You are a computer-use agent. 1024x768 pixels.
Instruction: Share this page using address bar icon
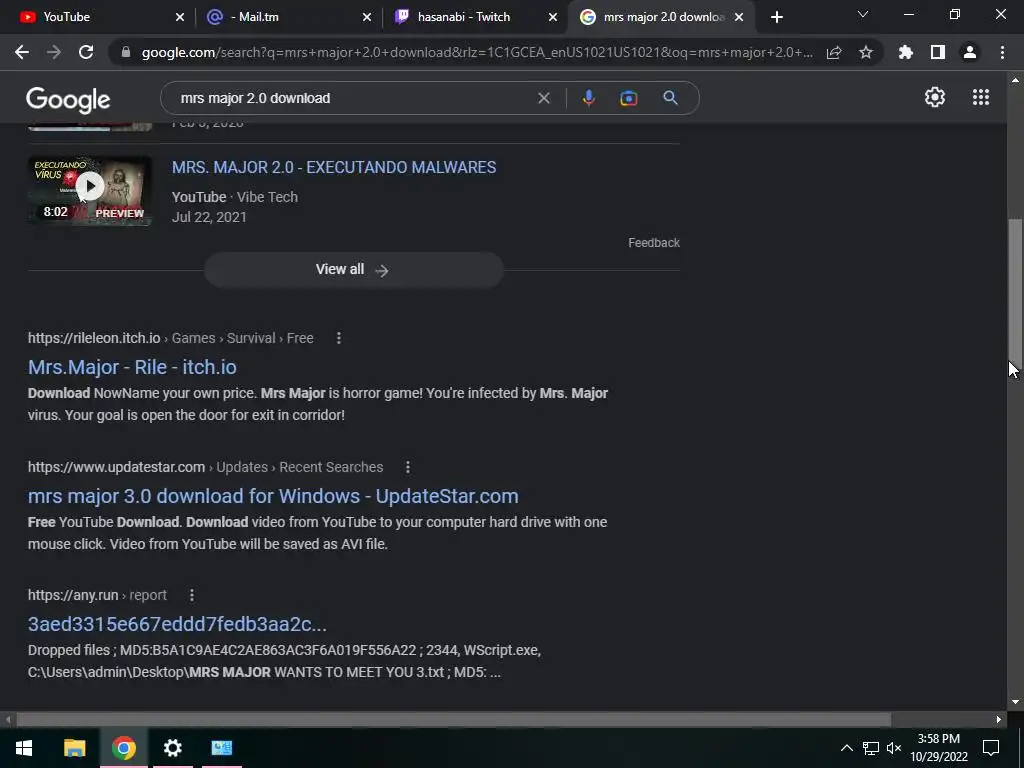[x=834, y=52]
